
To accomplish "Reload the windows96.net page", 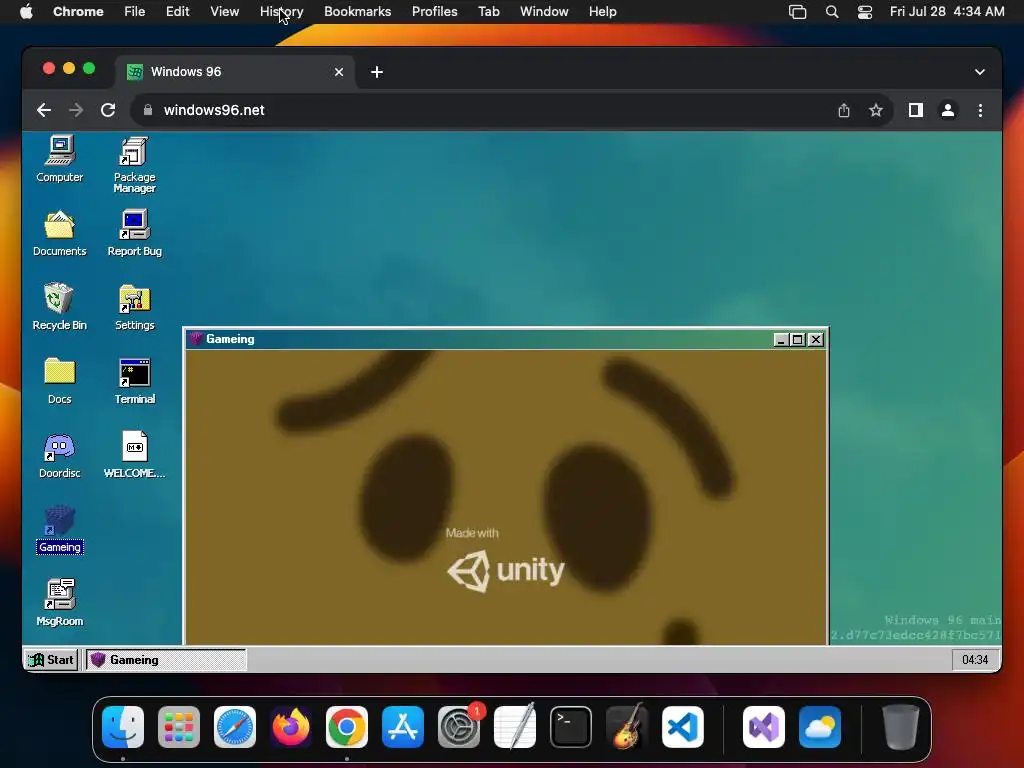I will pyautogui.click(x=108, y=110).
